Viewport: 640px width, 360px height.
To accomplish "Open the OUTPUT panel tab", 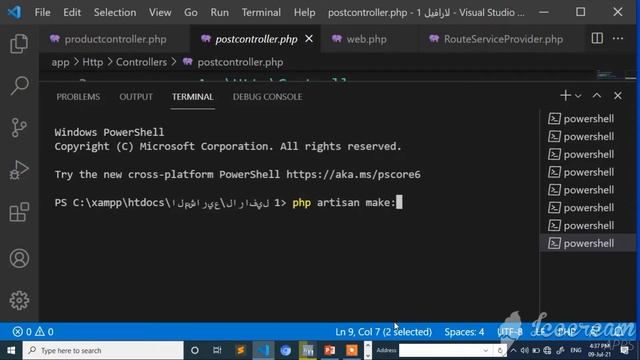I will pos(136,97).
